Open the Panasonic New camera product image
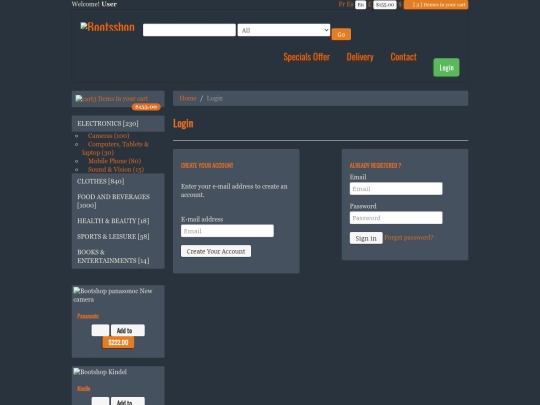Screen dimensions: 540x405 tap(113, 295)
